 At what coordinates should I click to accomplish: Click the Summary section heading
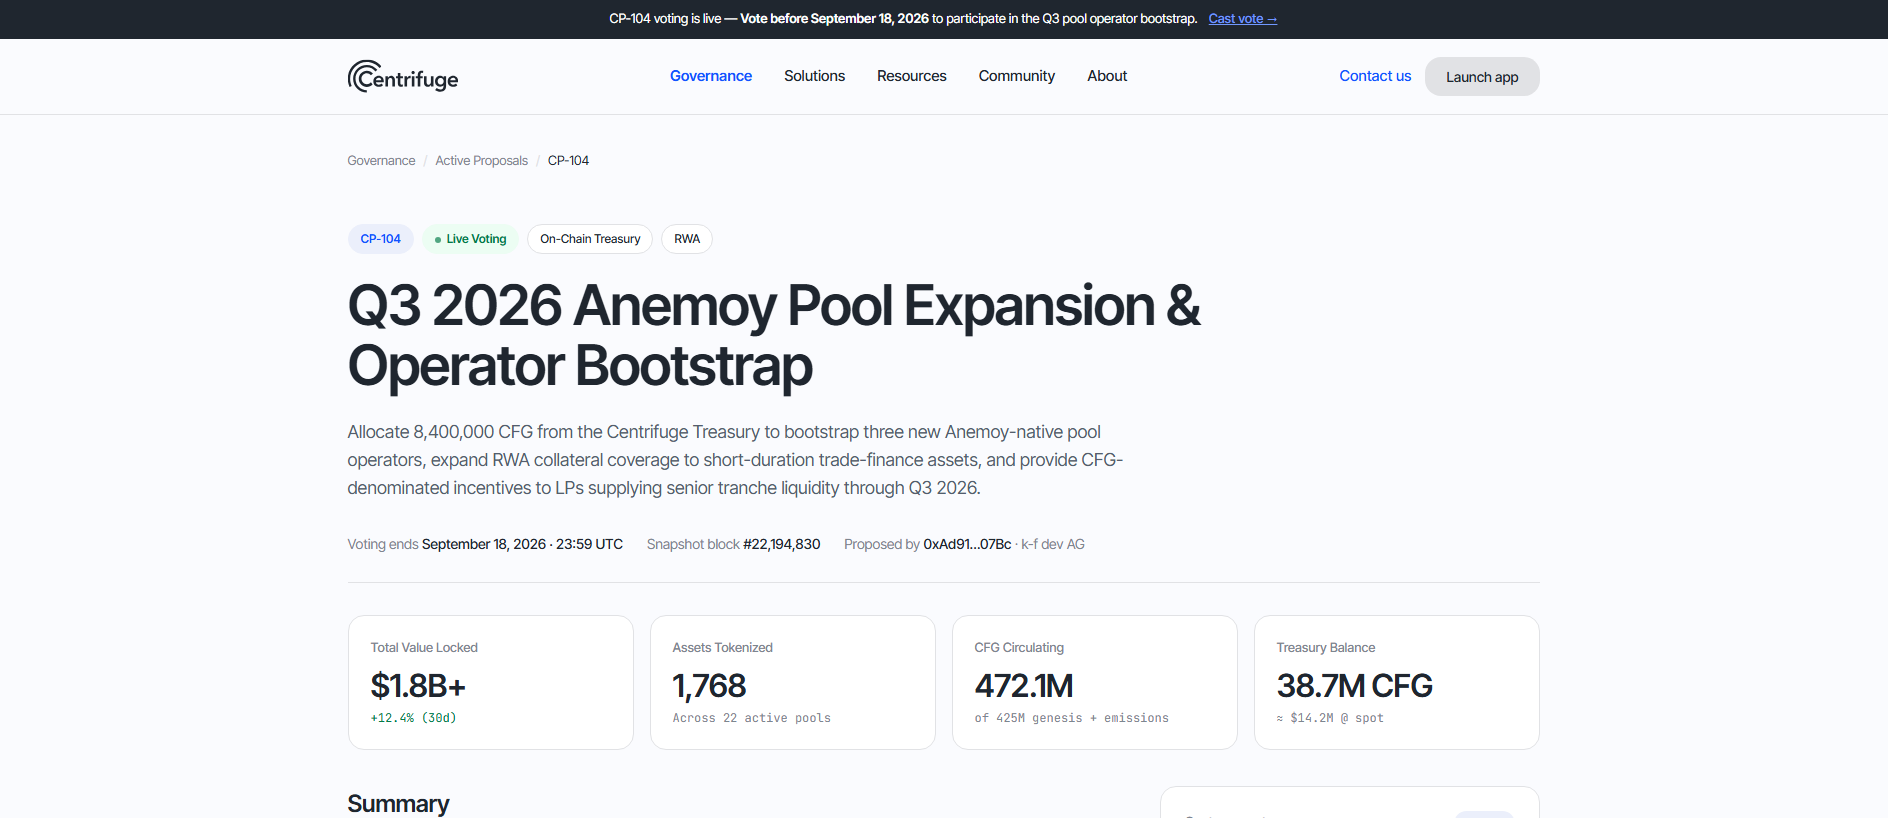coord(398,803)
